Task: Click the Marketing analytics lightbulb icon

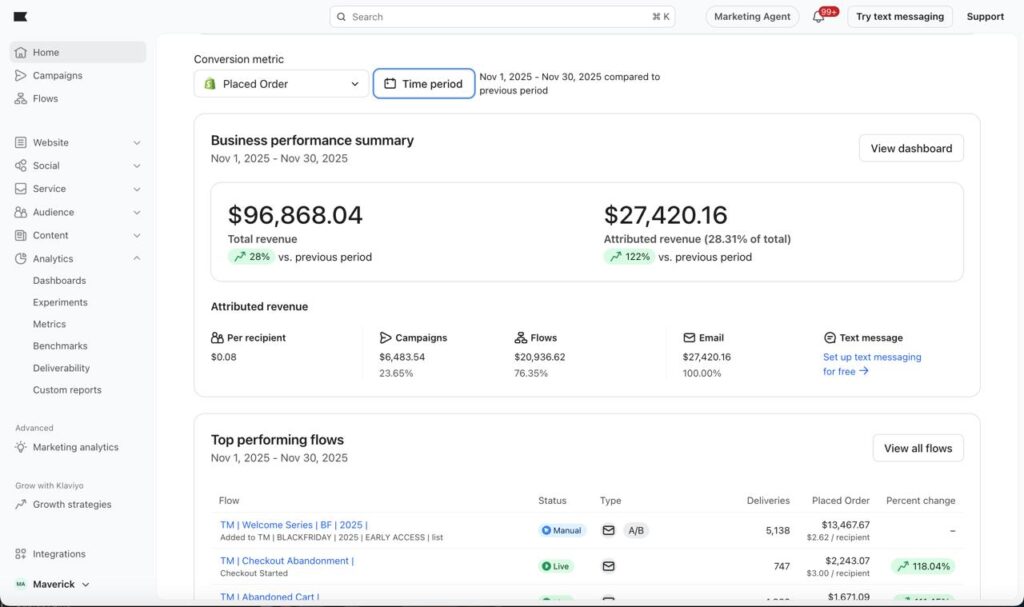Action: pyautogui.click(x=21, y=448)
